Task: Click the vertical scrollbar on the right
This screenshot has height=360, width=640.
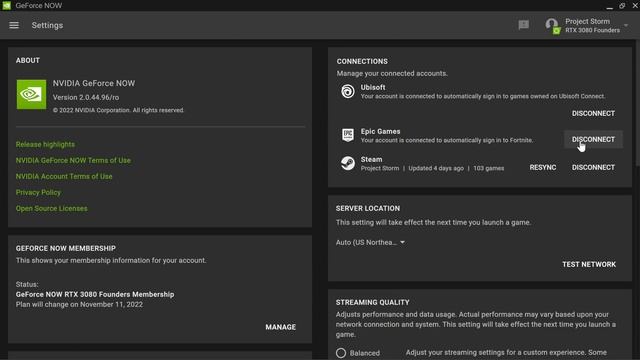Action: [x=638, y=102]
